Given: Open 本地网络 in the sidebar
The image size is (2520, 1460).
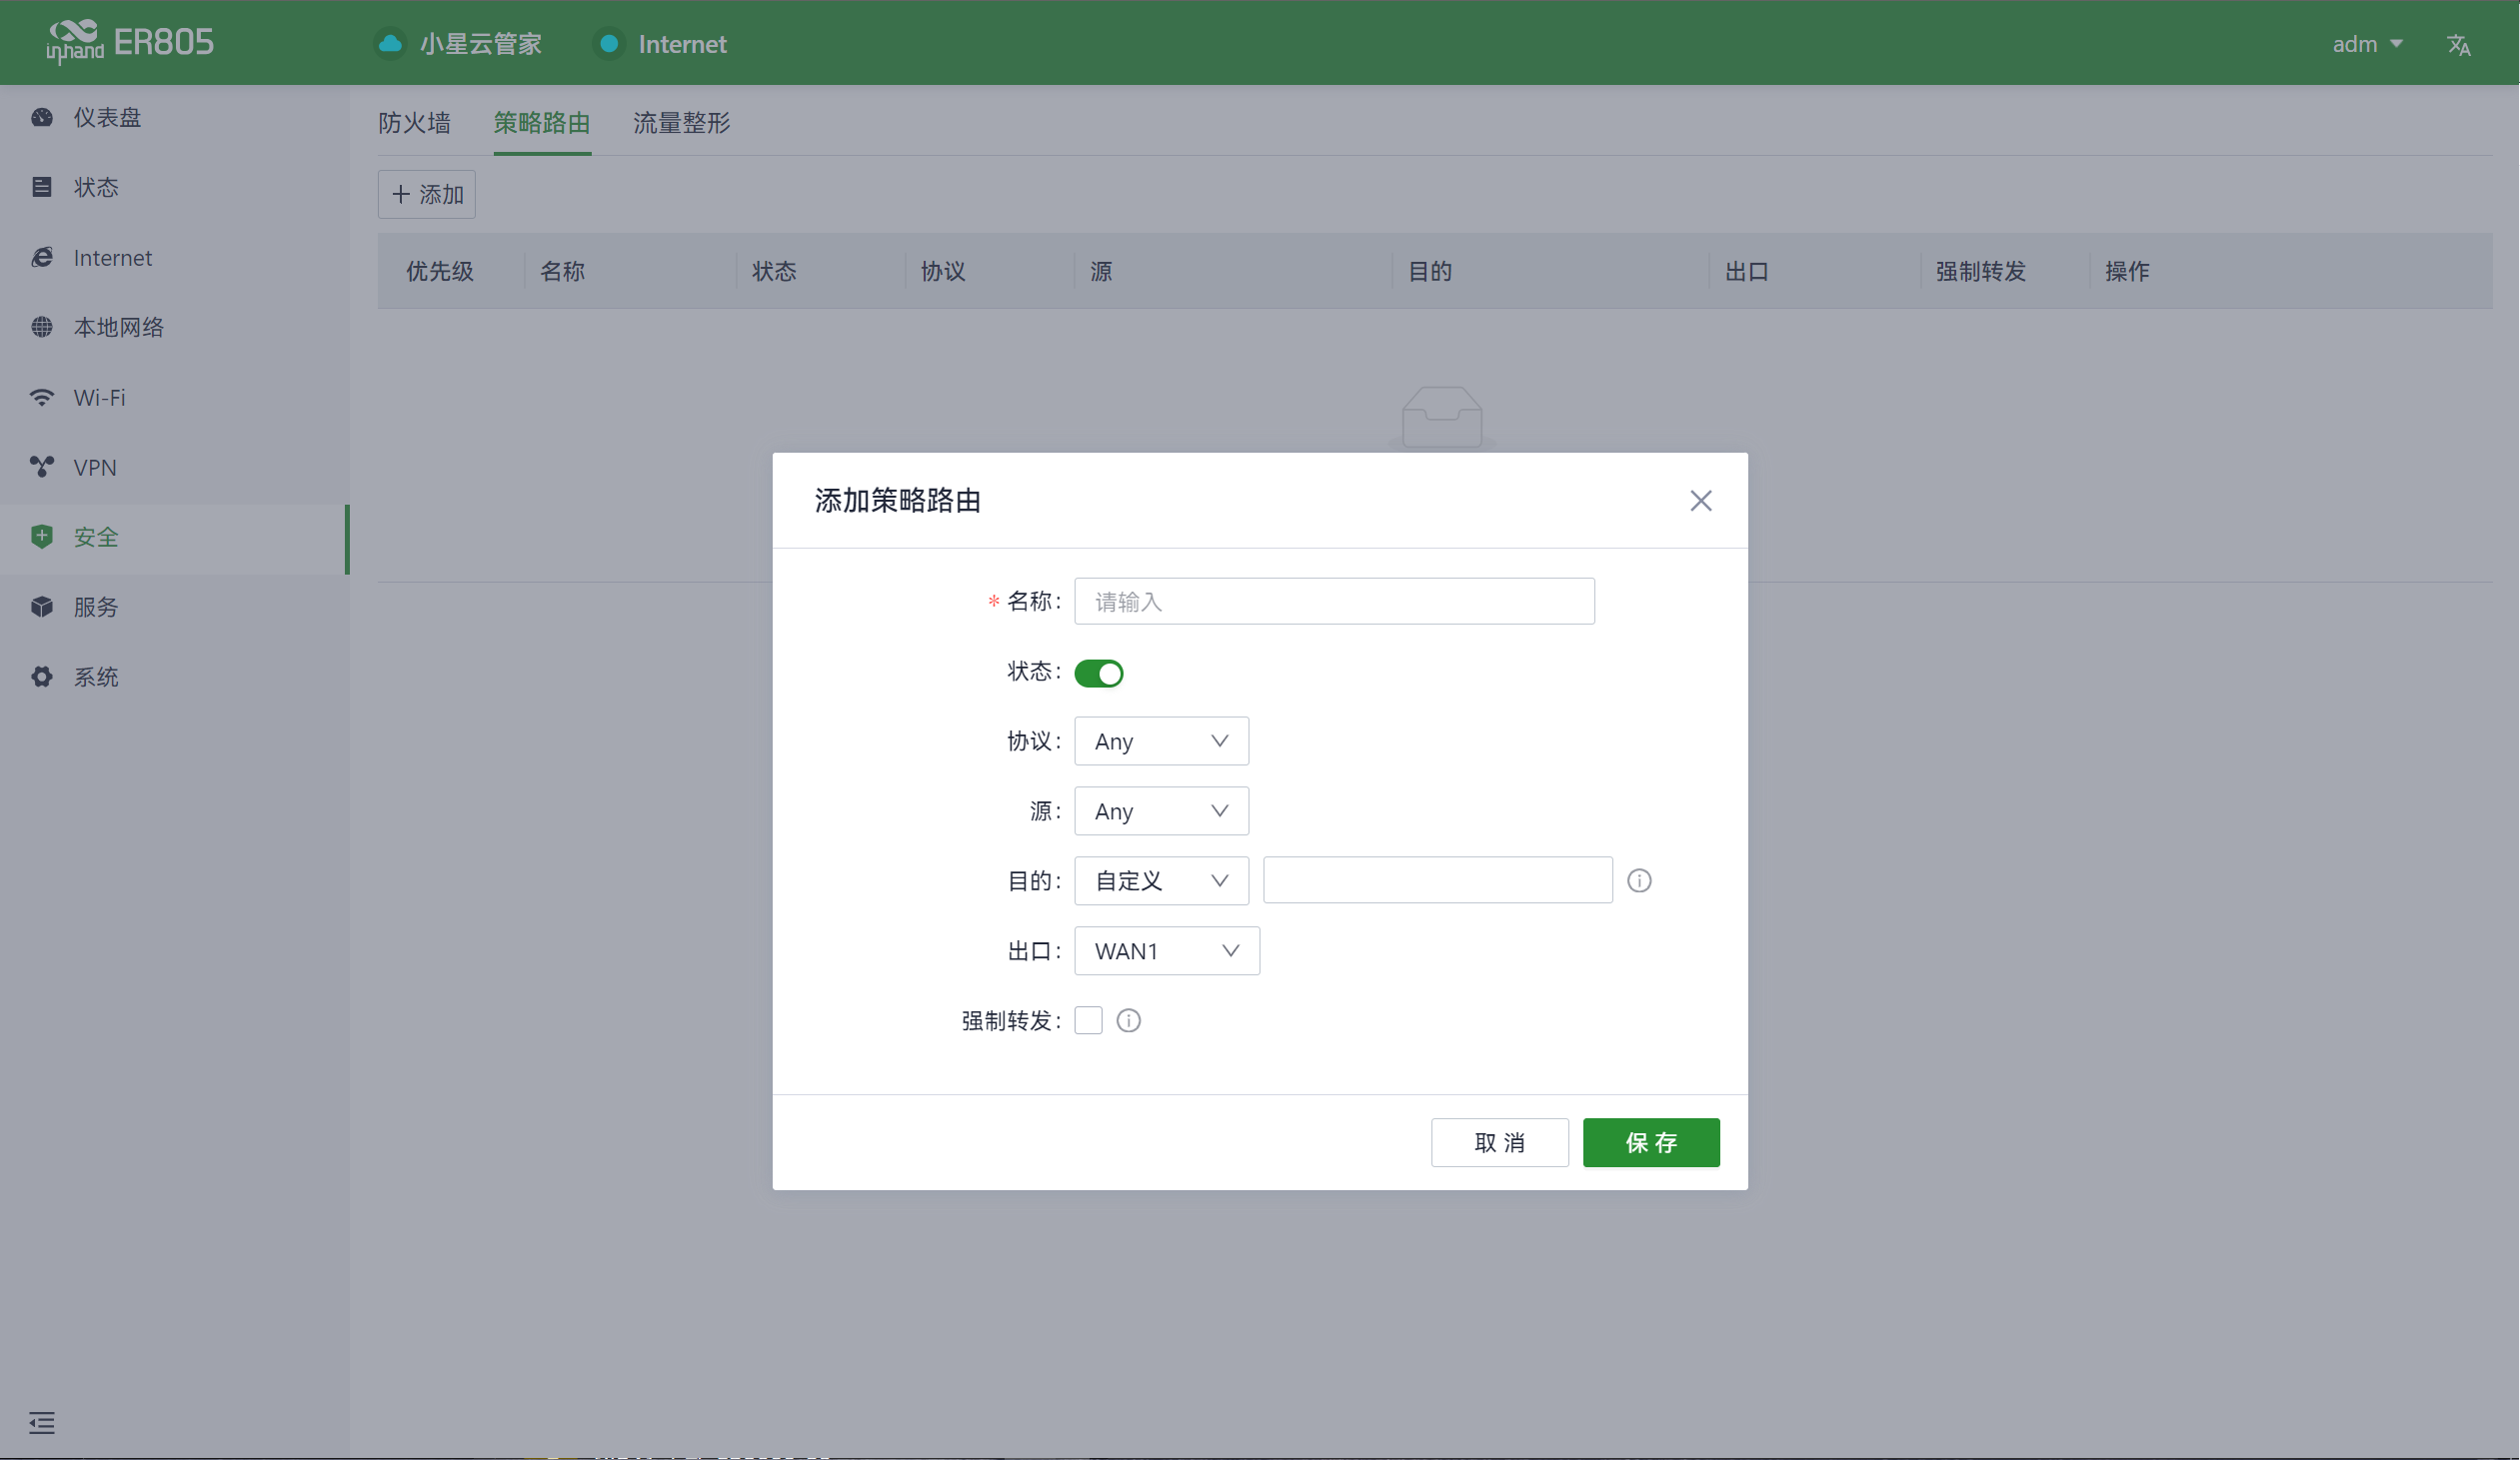Looking at the screenshot, I should (175, 327).
